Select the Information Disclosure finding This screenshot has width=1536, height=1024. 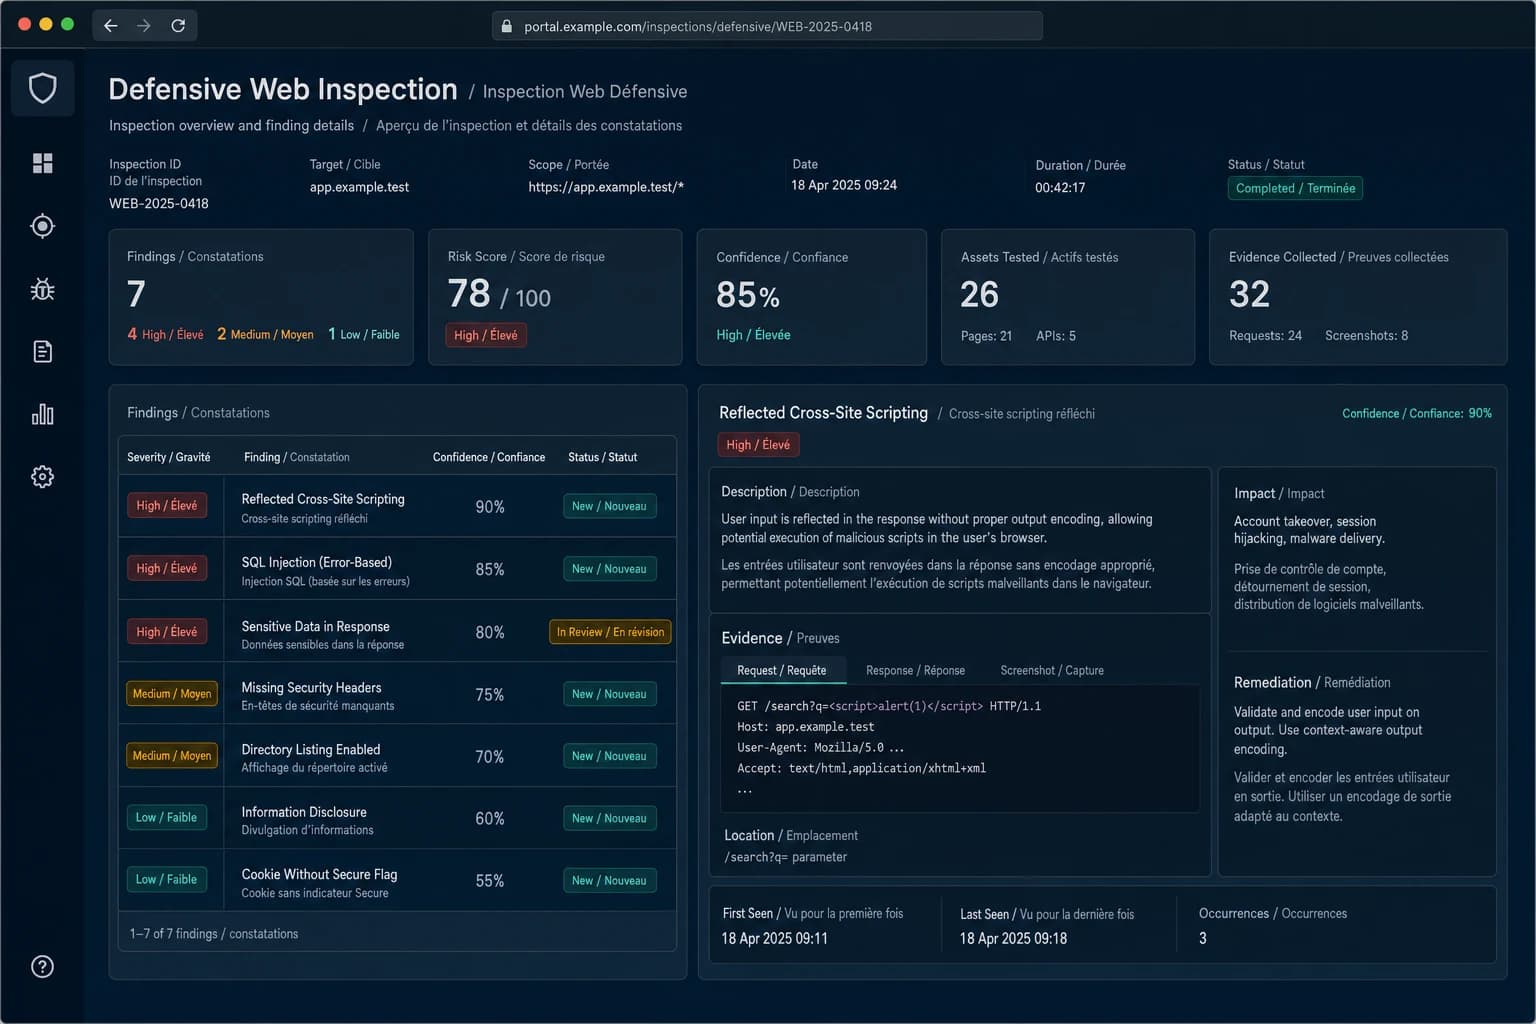(x=397, y=818)
